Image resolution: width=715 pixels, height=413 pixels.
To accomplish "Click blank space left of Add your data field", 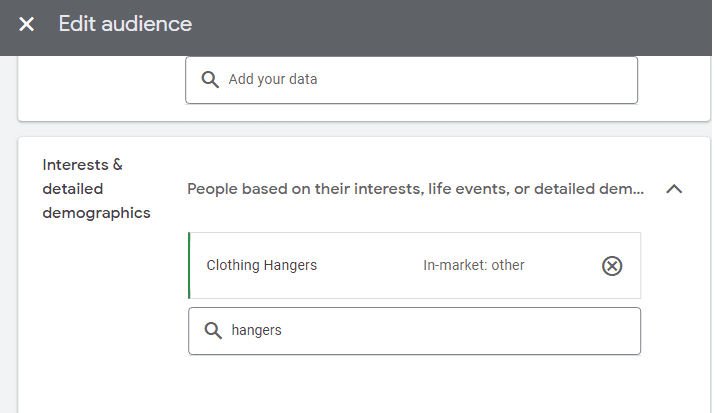I will (100, 85).
